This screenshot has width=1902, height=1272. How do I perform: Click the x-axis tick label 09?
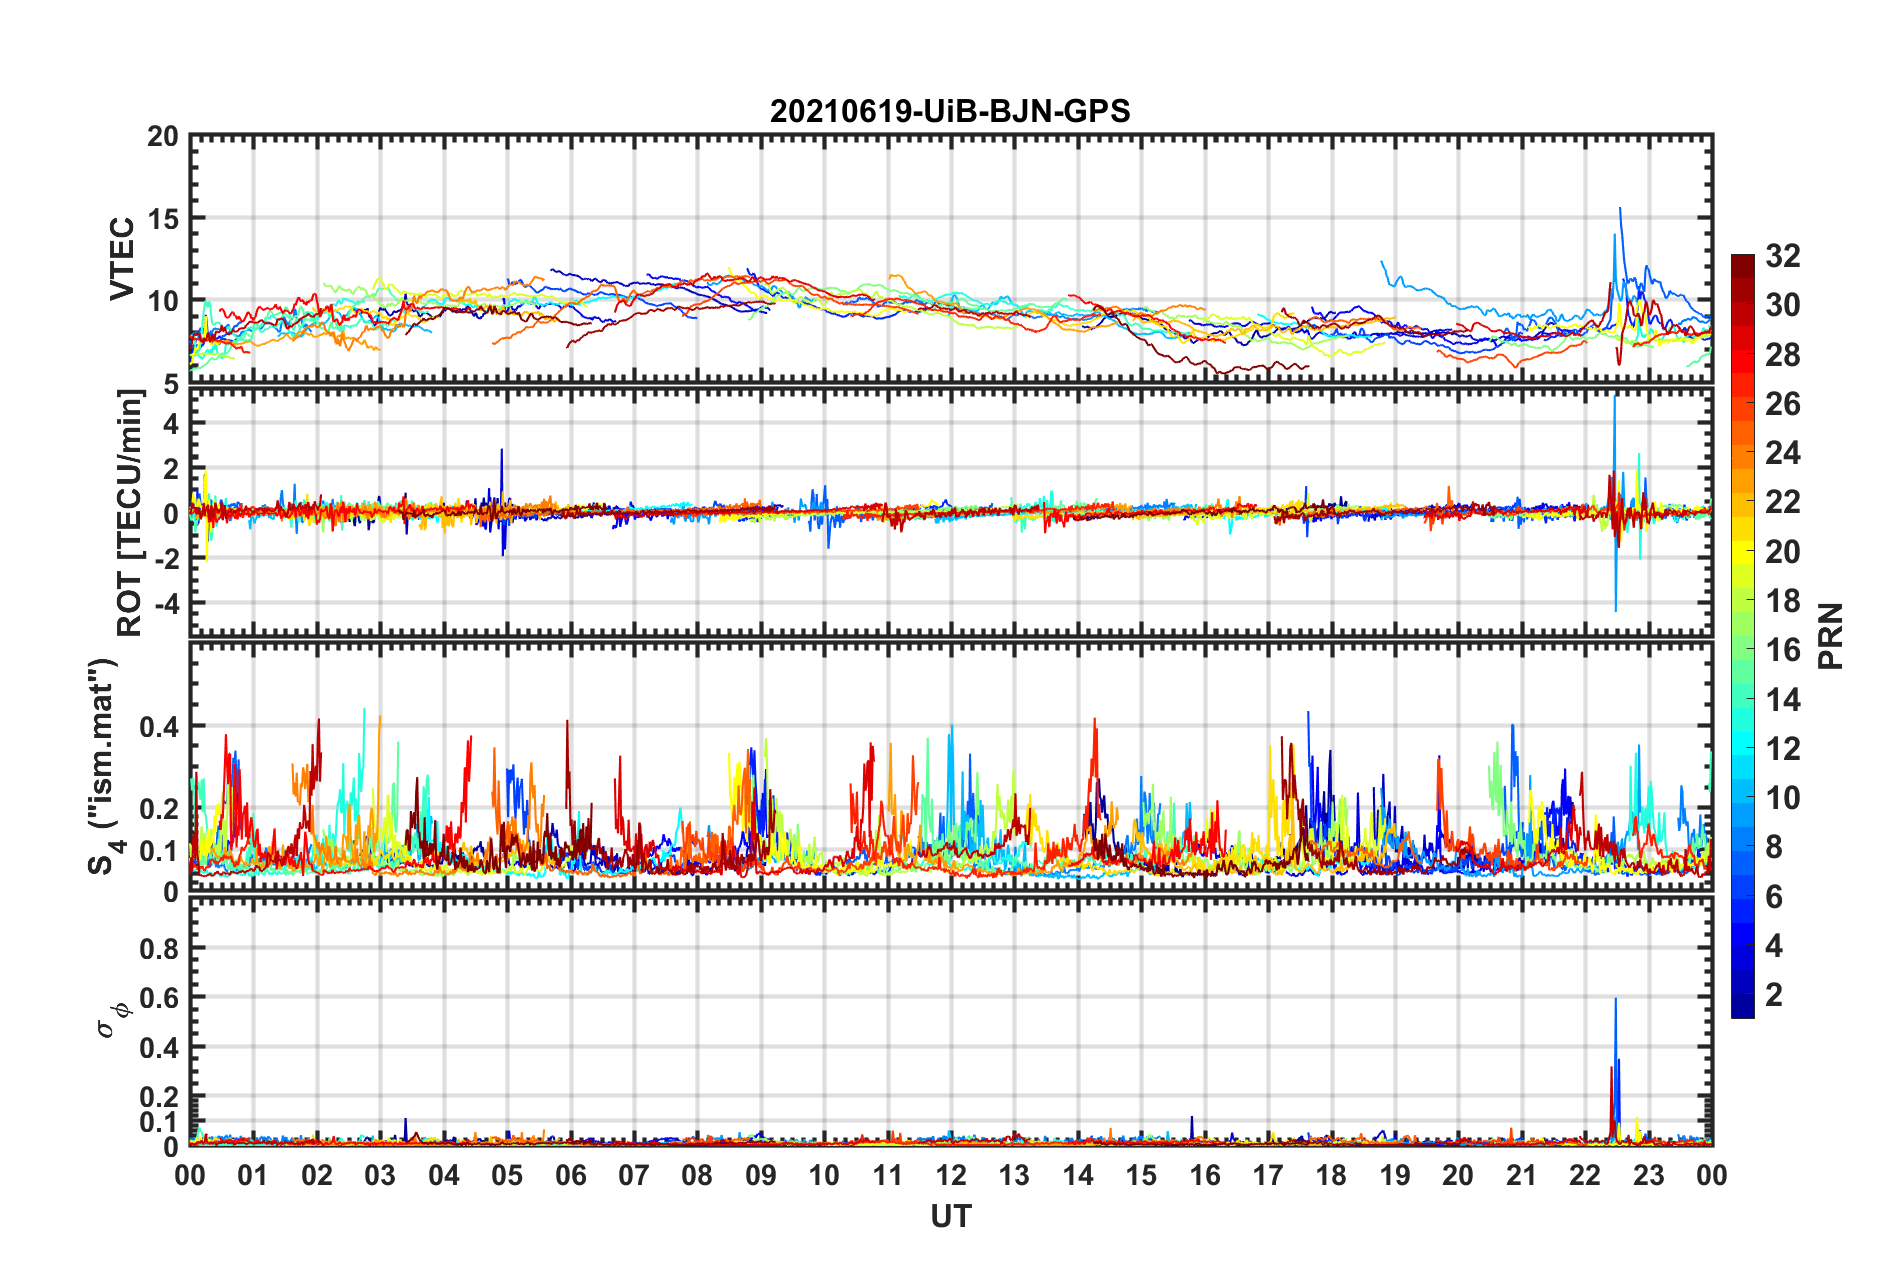point(761,1175)
